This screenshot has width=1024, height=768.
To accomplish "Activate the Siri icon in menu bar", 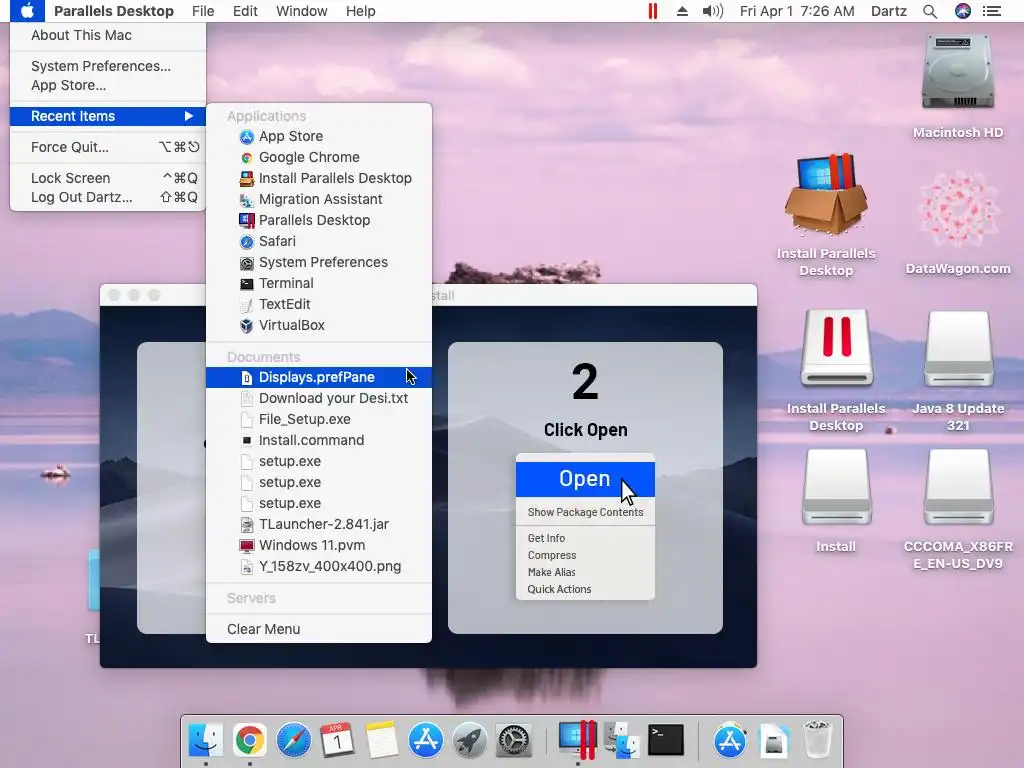I will tap(963, 11).
